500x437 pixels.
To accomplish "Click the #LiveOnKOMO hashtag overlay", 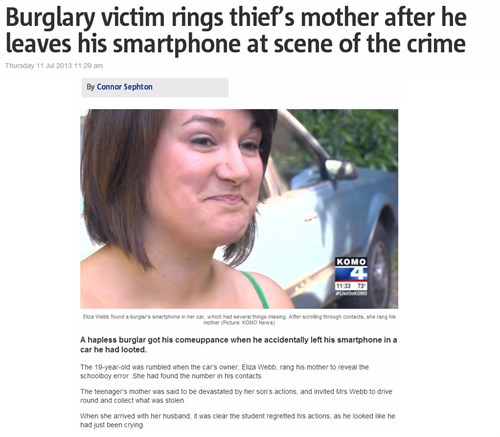I will point(351,293).
